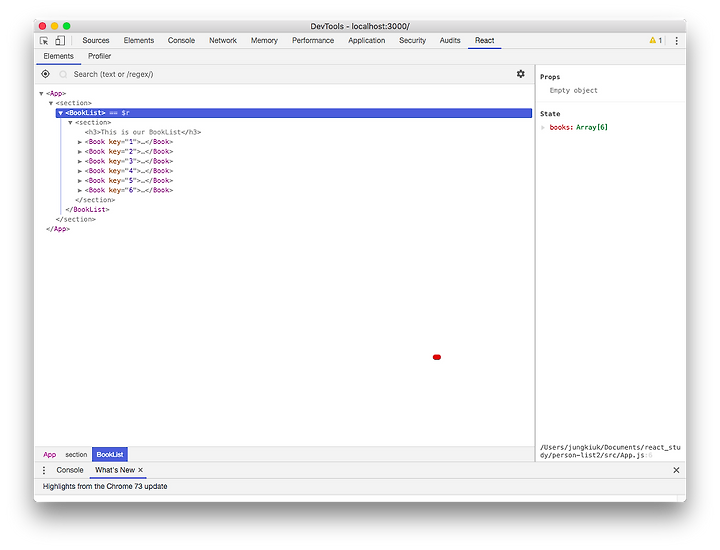Open the App.js source file path link

point(610,451)
